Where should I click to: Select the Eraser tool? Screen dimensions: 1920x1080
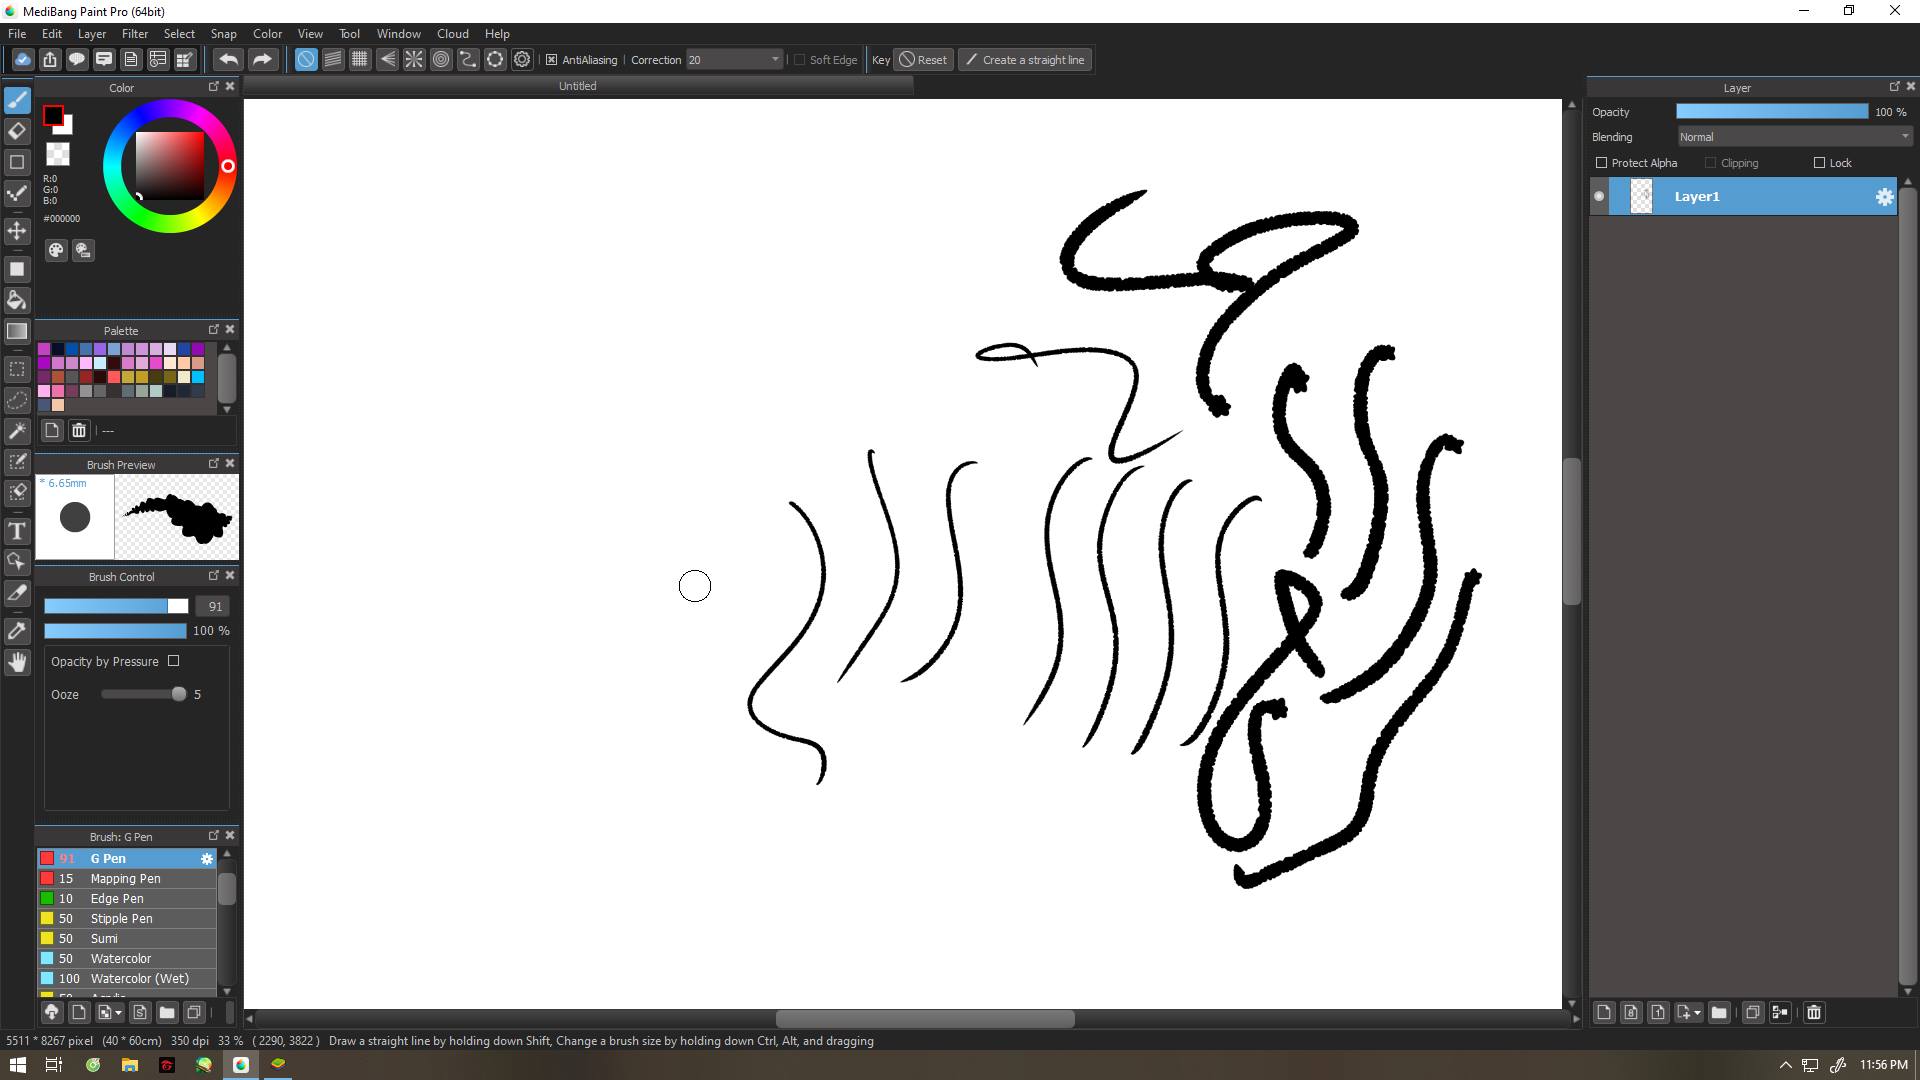point(17,131)
